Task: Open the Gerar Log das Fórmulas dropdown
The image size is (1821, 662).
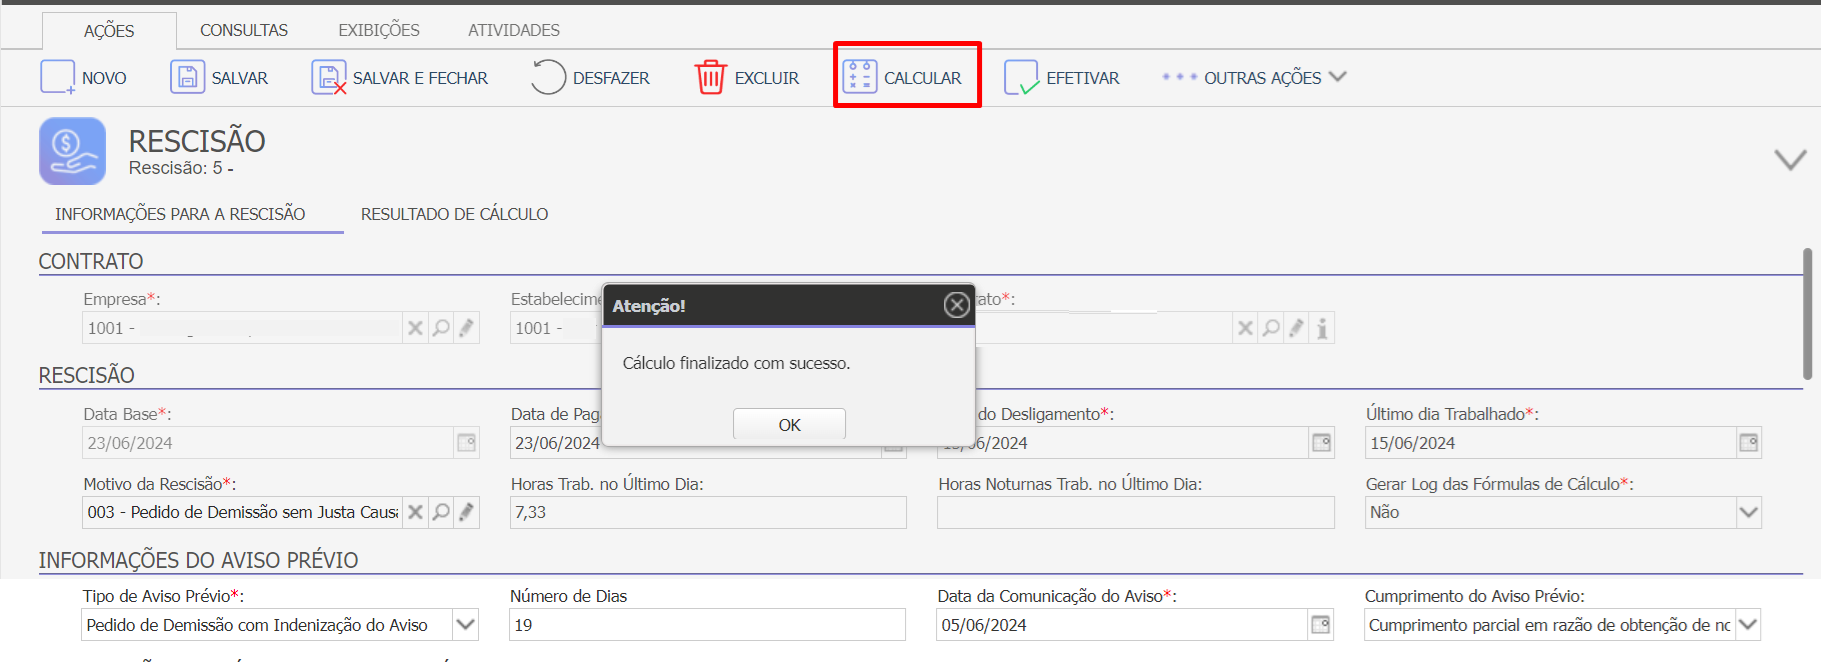Action: pos(1748,512)
